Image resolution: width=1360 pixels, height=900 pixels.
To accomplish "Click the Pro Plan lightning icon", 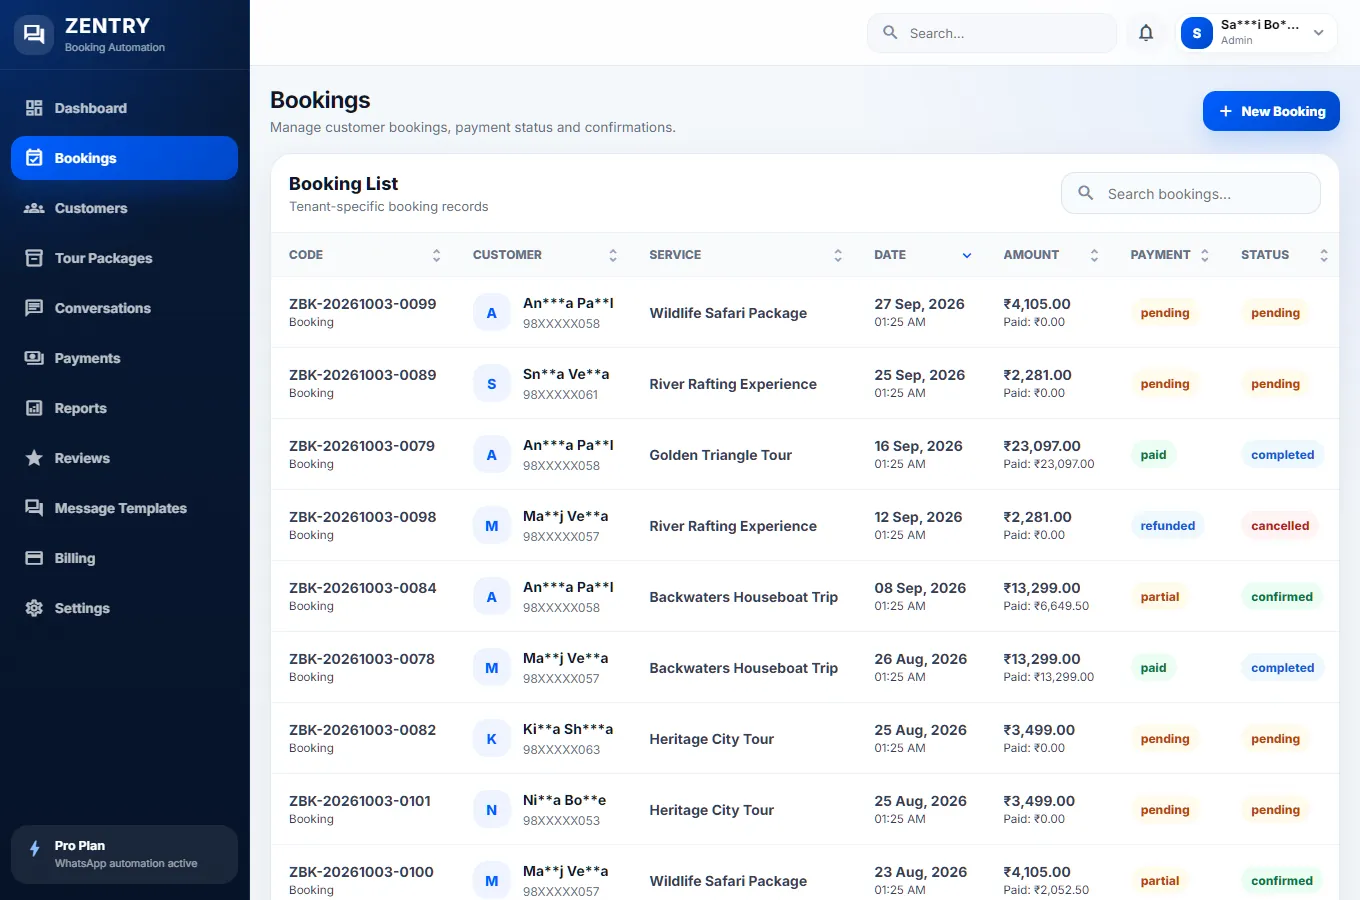I will click(x=35, y=849).
